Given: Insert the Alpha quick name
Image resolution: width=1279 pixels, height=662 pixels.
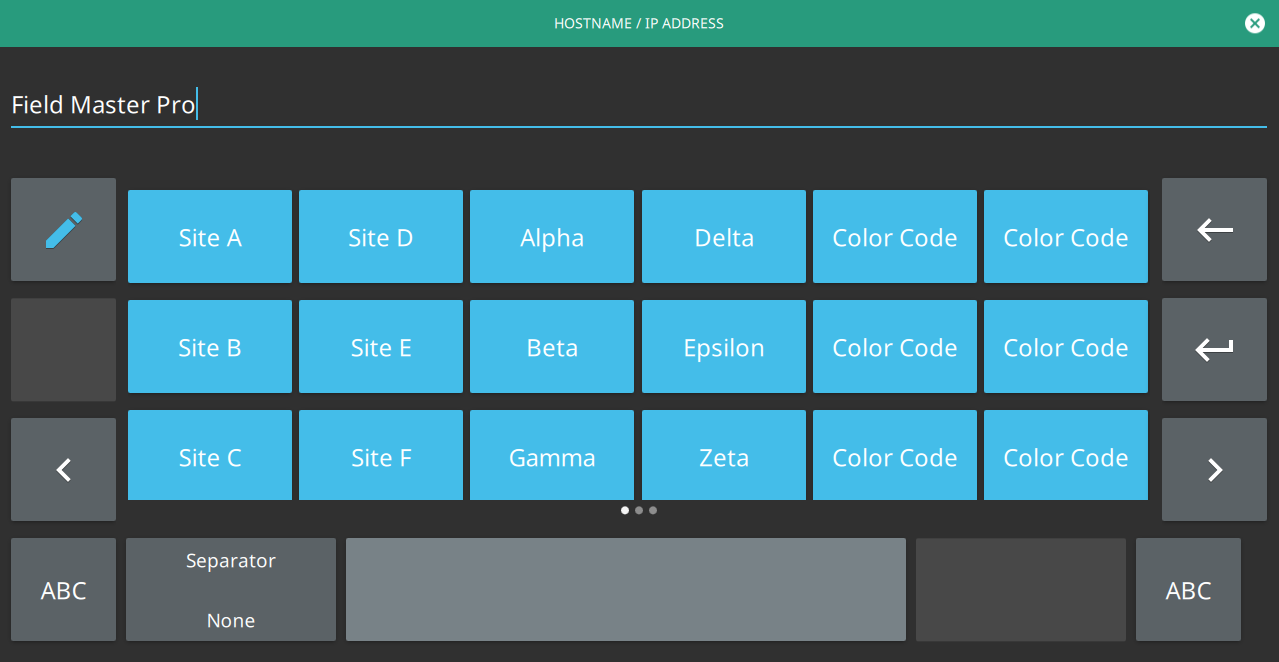Looking at the screenshot, I should coord(552,237).
